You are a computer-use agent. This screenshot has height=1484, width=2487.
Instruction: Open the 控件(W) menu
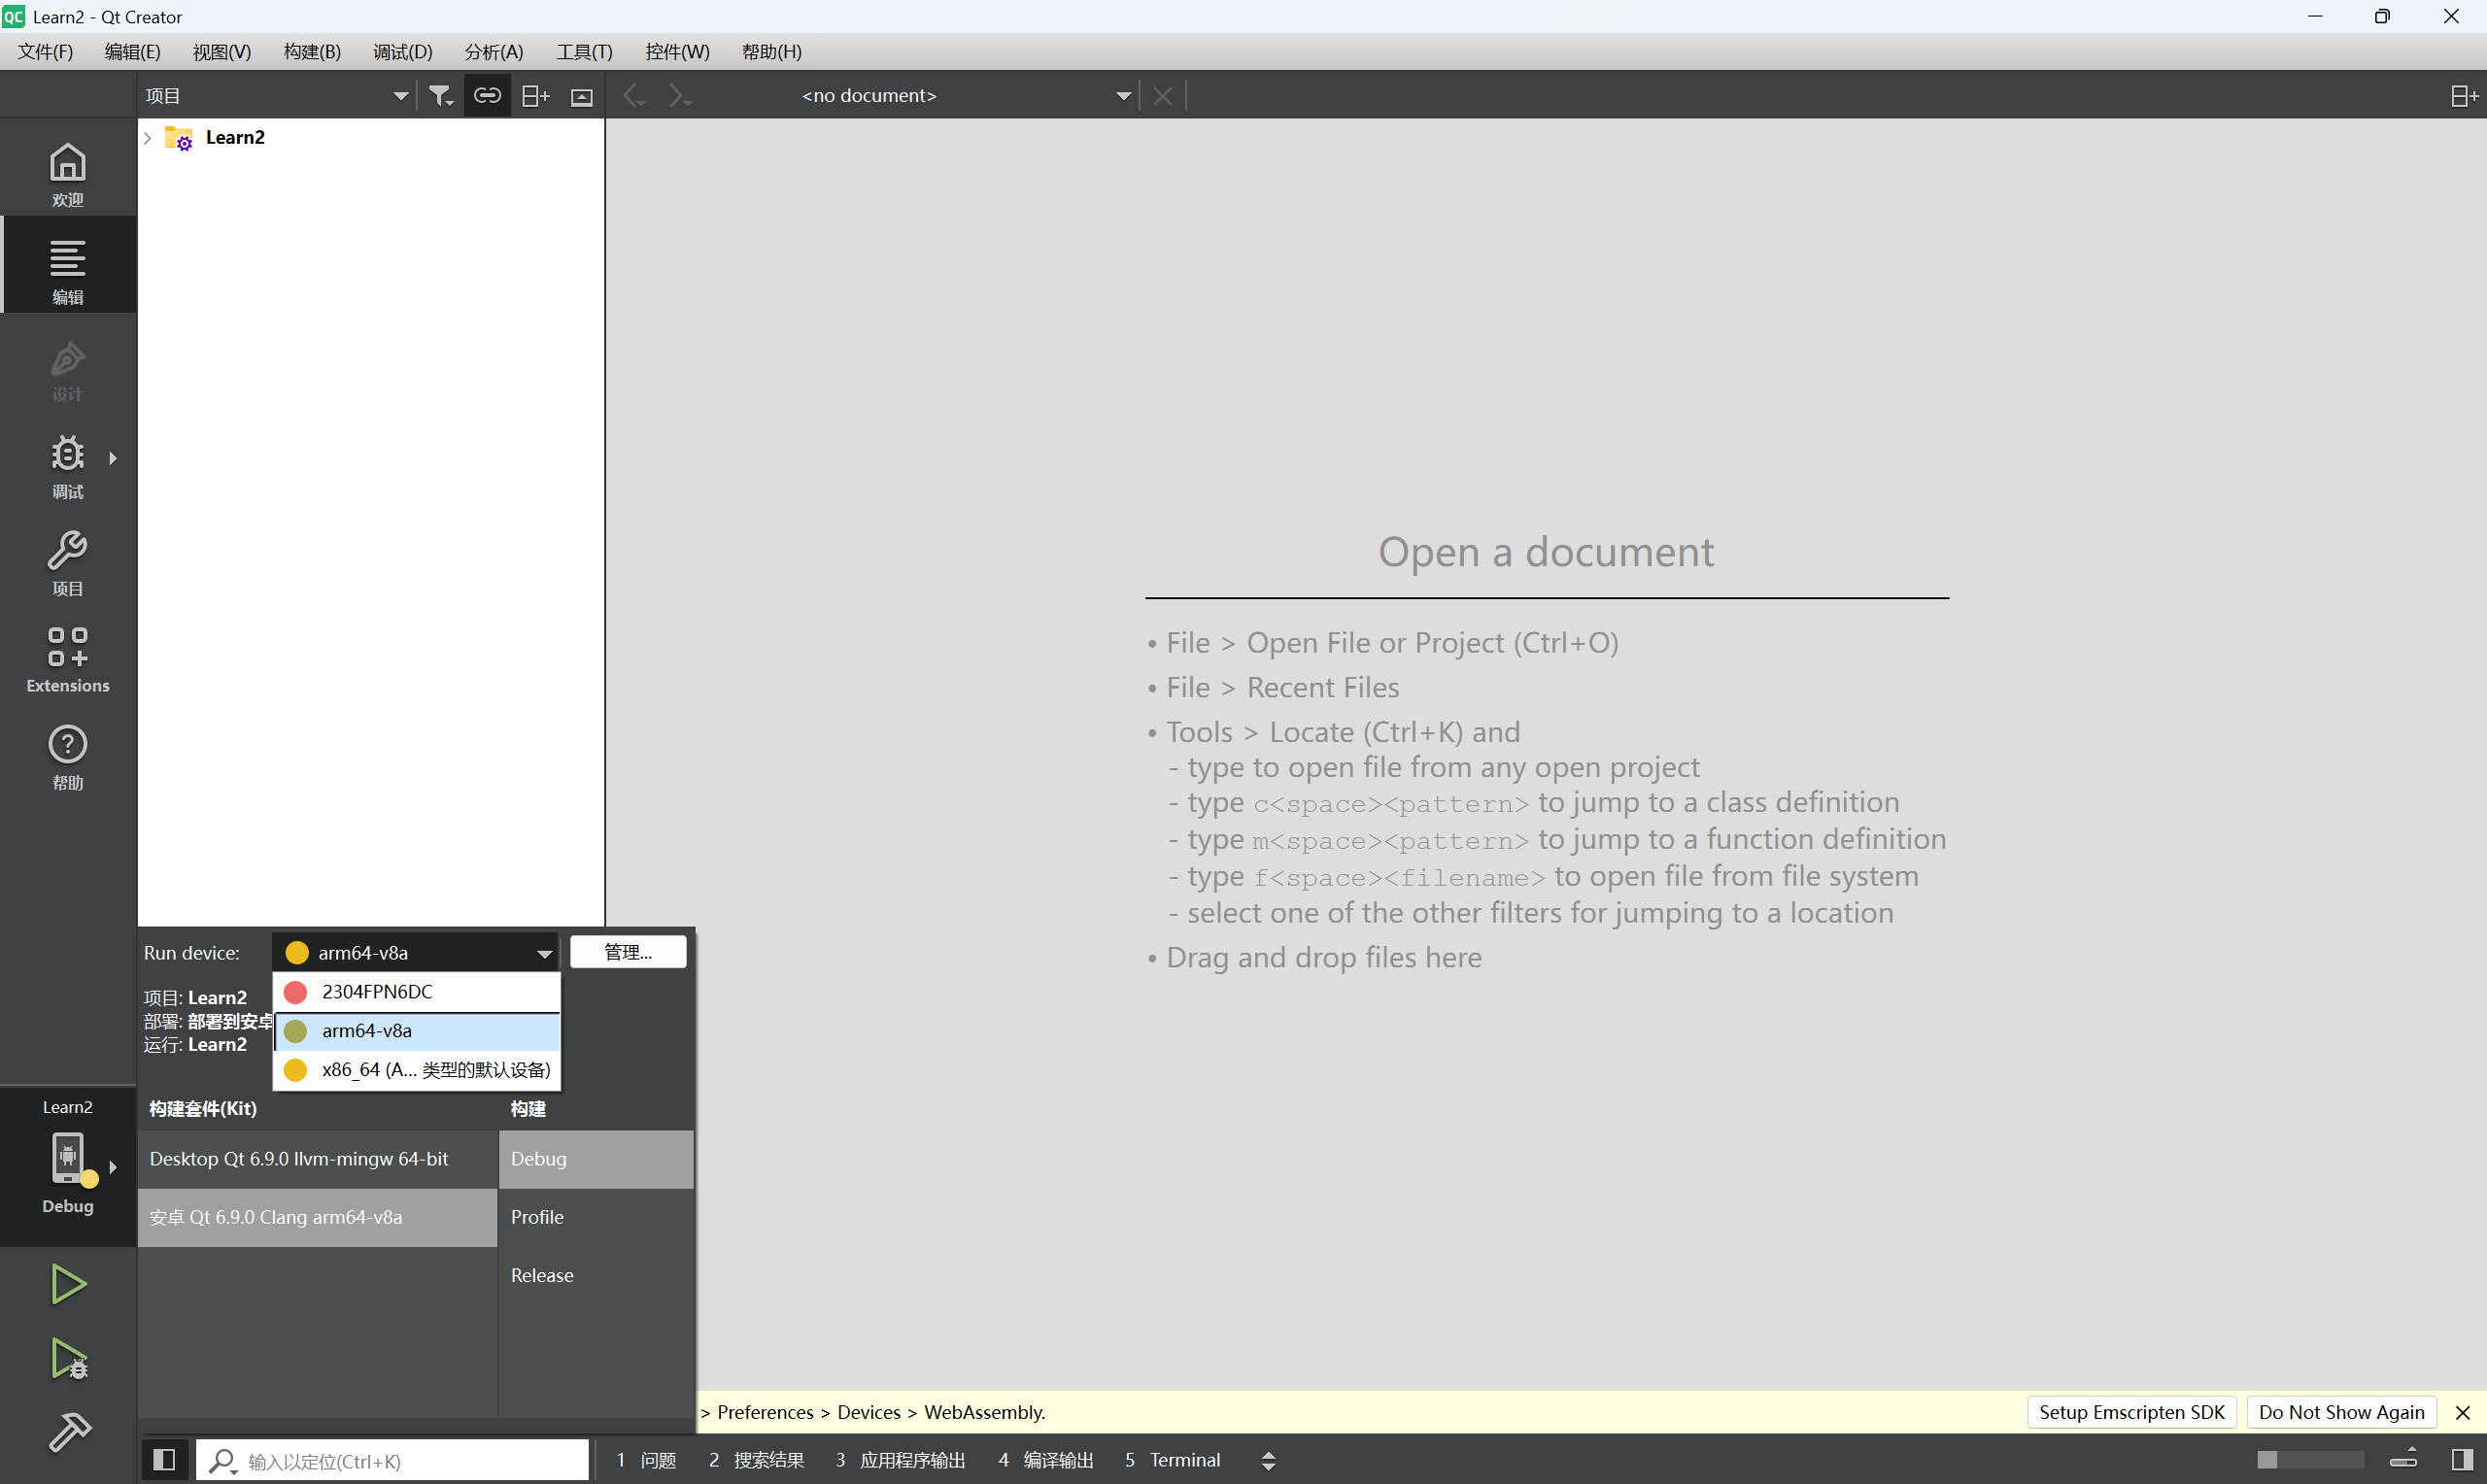(x=677, y=52)
